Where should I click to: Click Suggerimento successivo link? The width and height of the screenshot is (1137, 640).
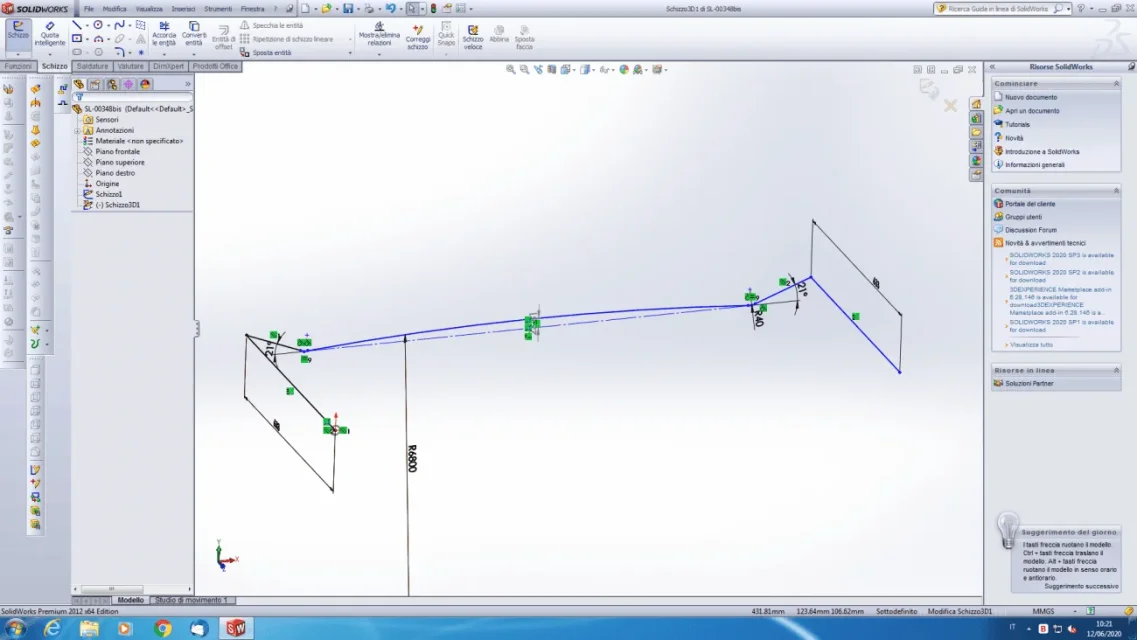(x=1081, y=586)
